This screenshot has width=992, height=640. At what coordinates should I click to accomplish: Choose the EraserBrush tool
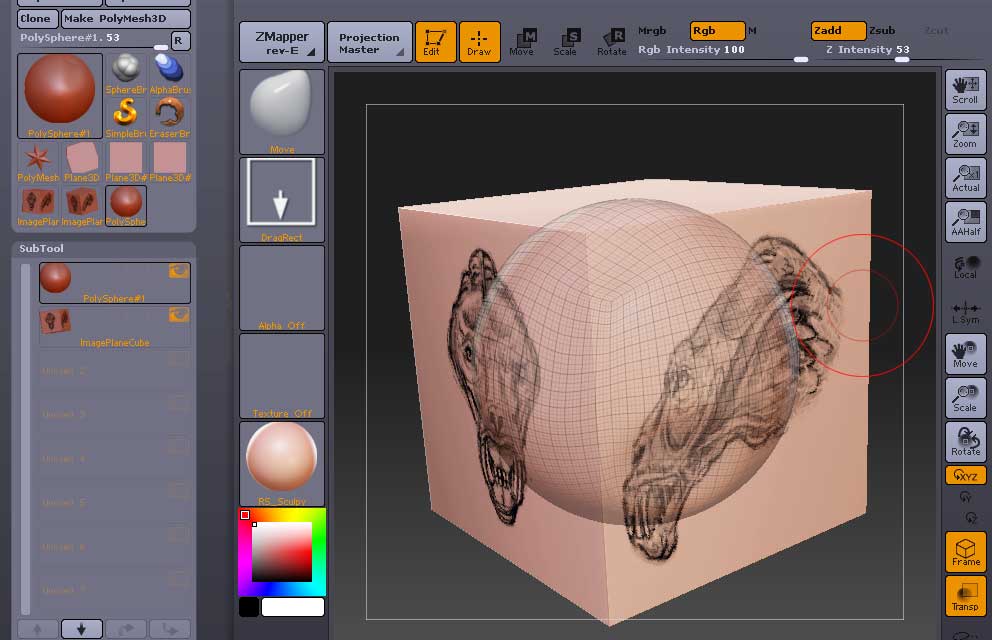(x=170, y=118)
